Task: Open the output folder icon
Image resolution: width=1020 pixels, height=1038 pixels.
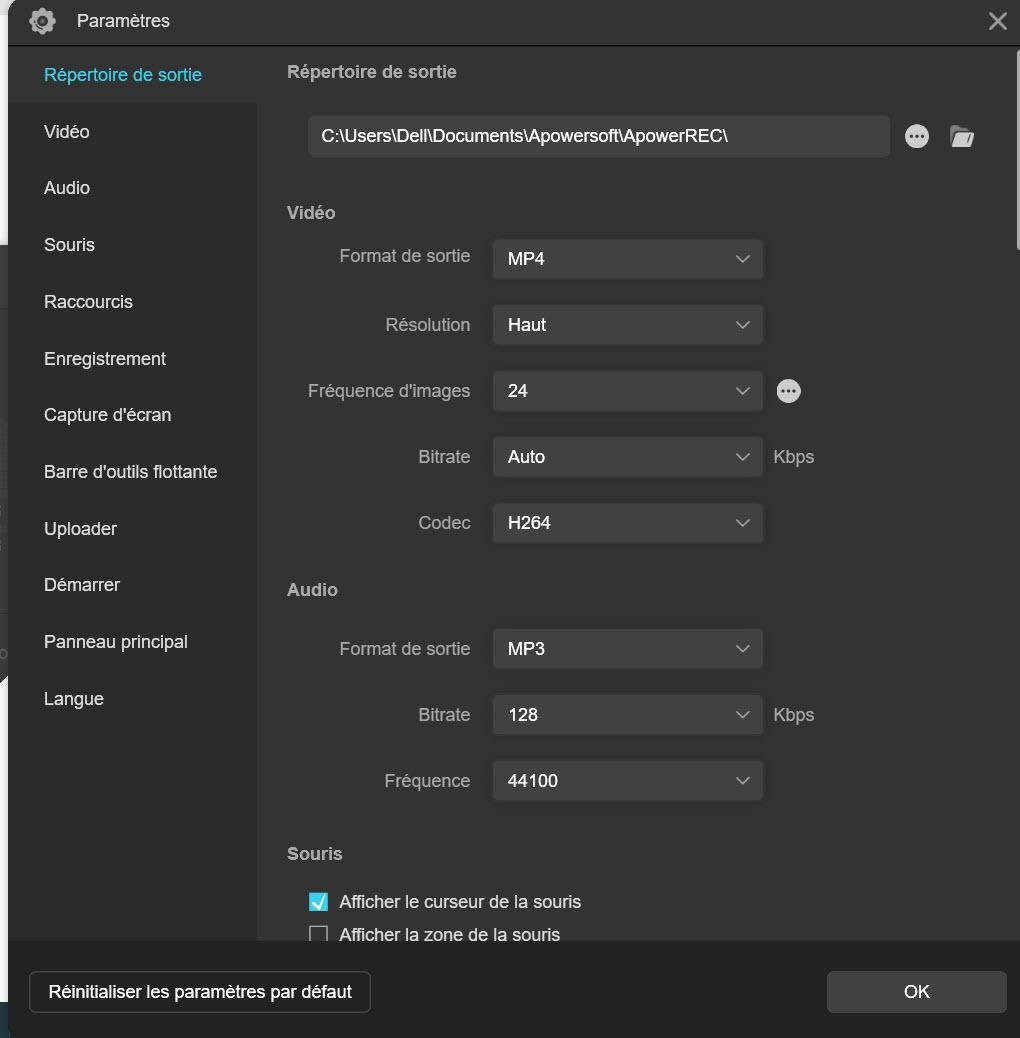Action: tap(962, 137)
